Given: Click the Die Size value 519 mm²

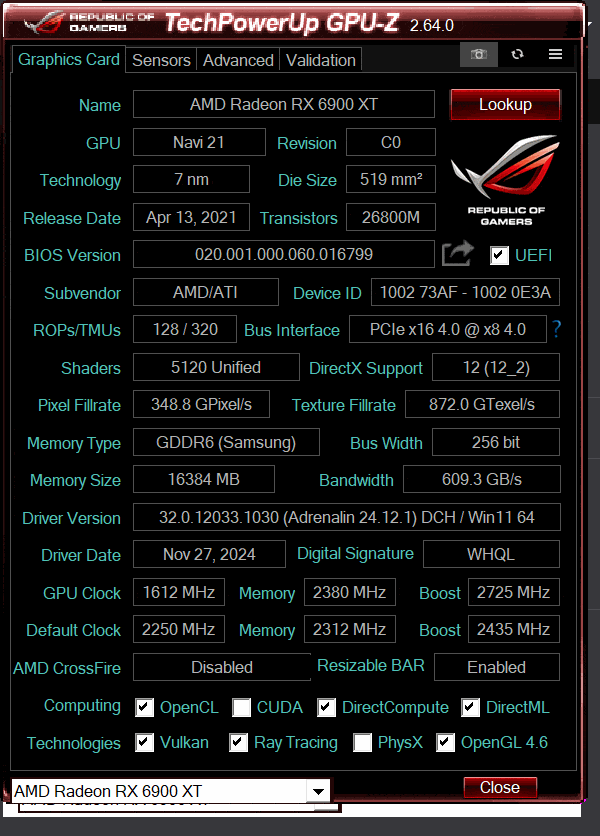Looking at the screenshot, I should pyautogui.click(x=391, y=179).
